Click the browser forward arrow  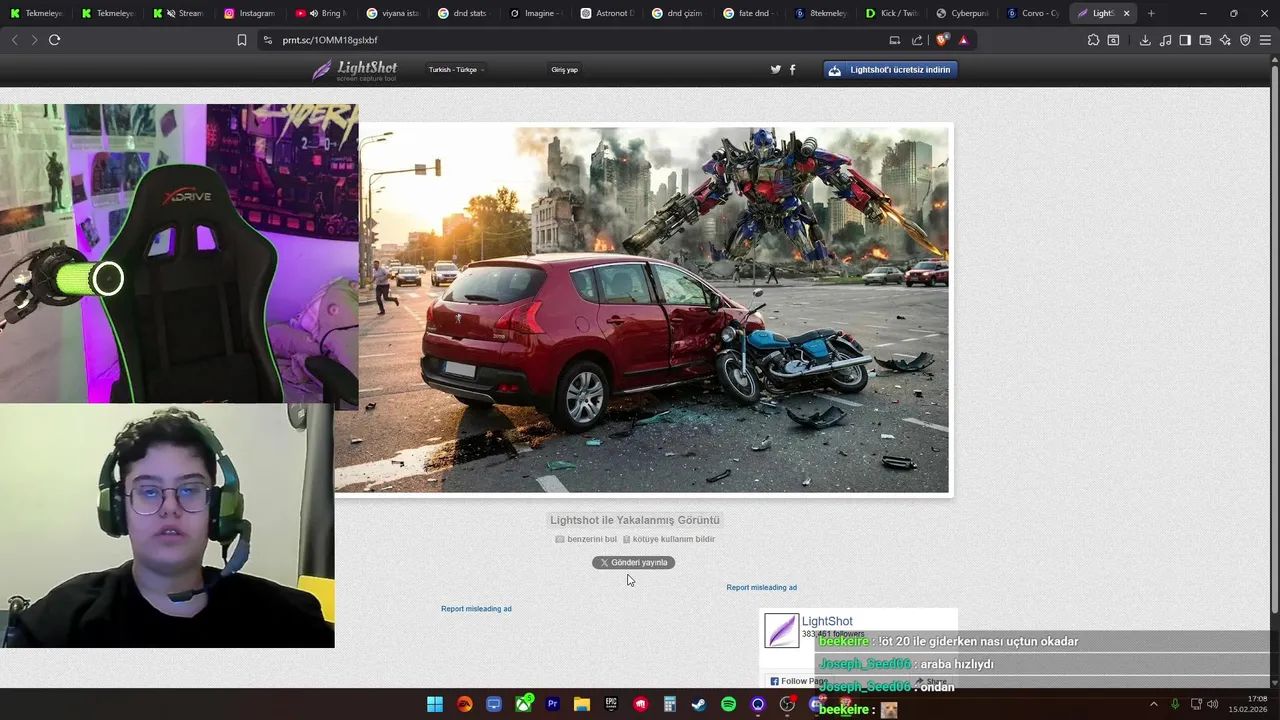pyautogui.click(x=34, y=40)
